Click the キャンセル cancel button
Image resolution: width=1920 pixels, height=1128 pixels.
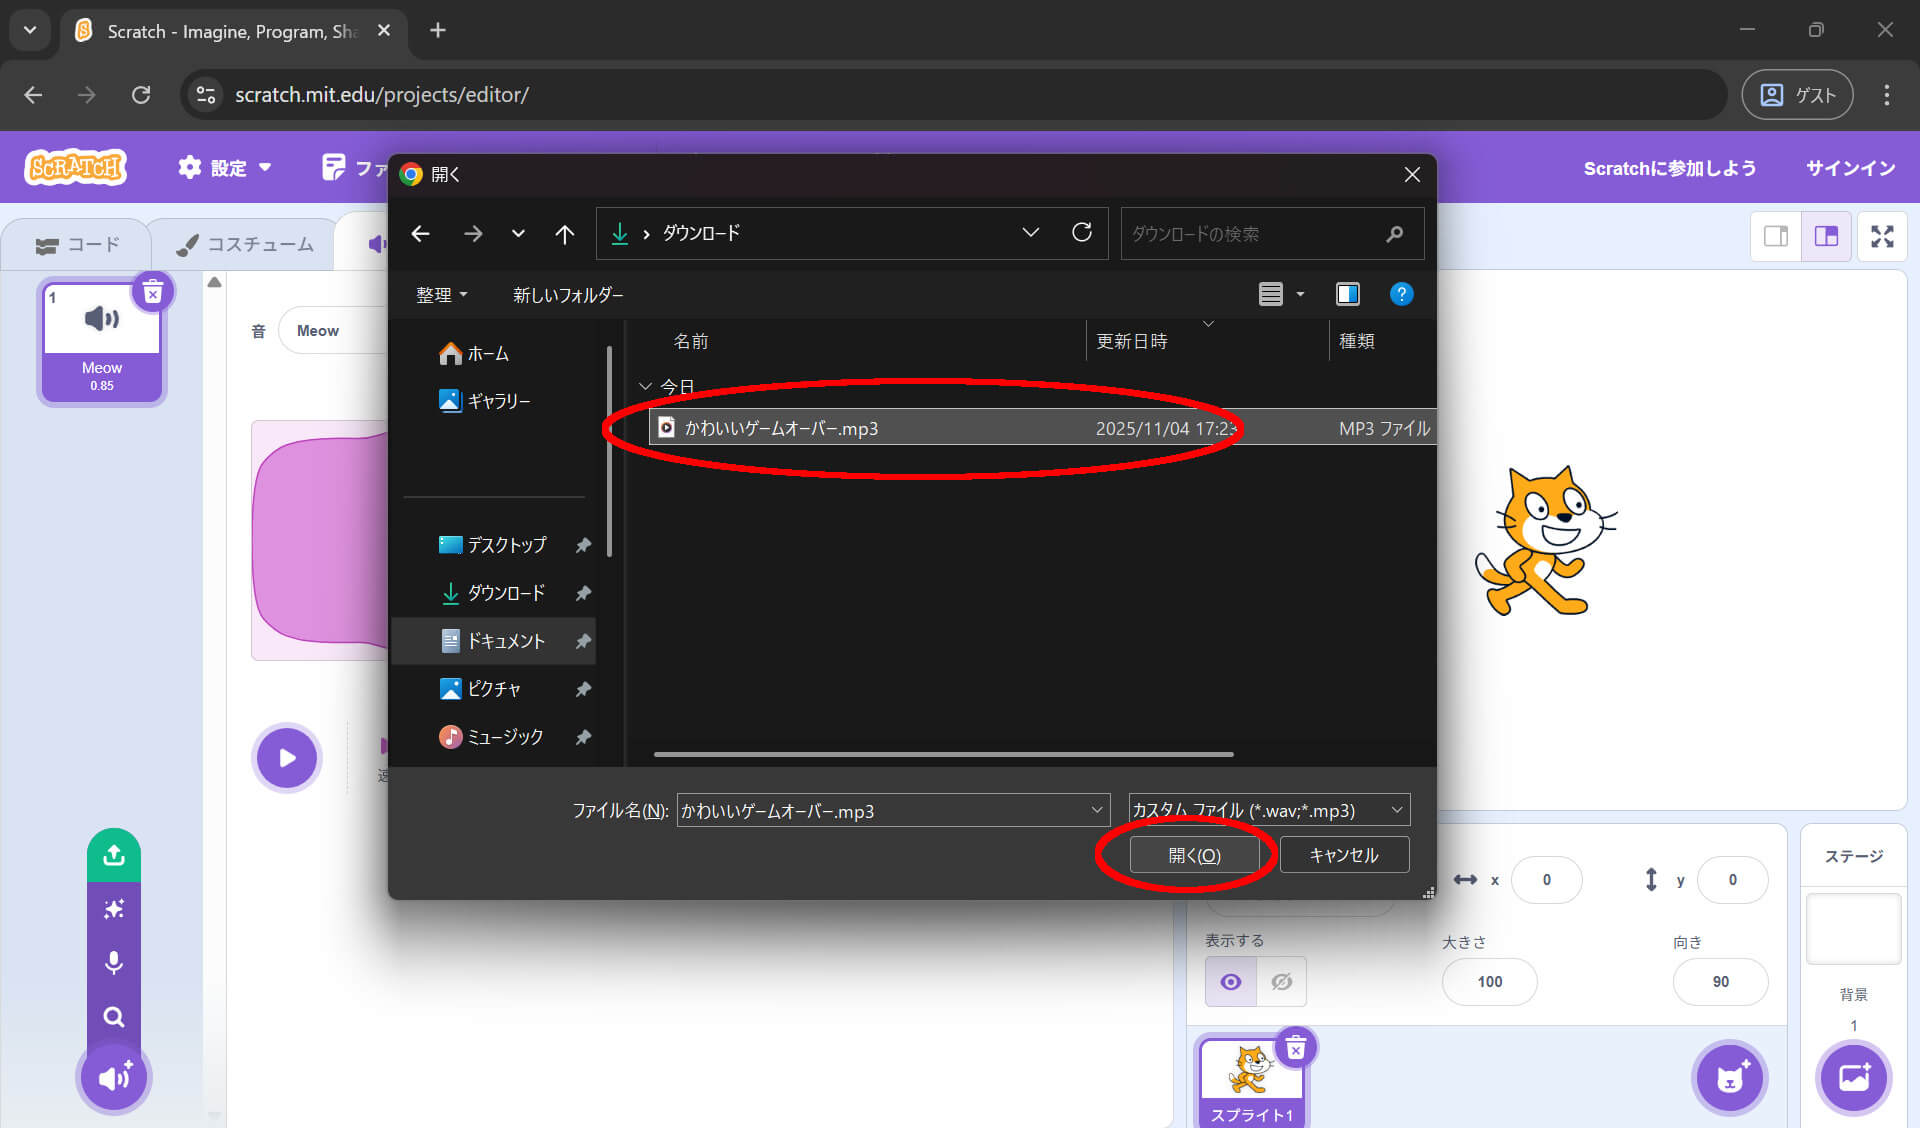click(x=1344, y=855)
